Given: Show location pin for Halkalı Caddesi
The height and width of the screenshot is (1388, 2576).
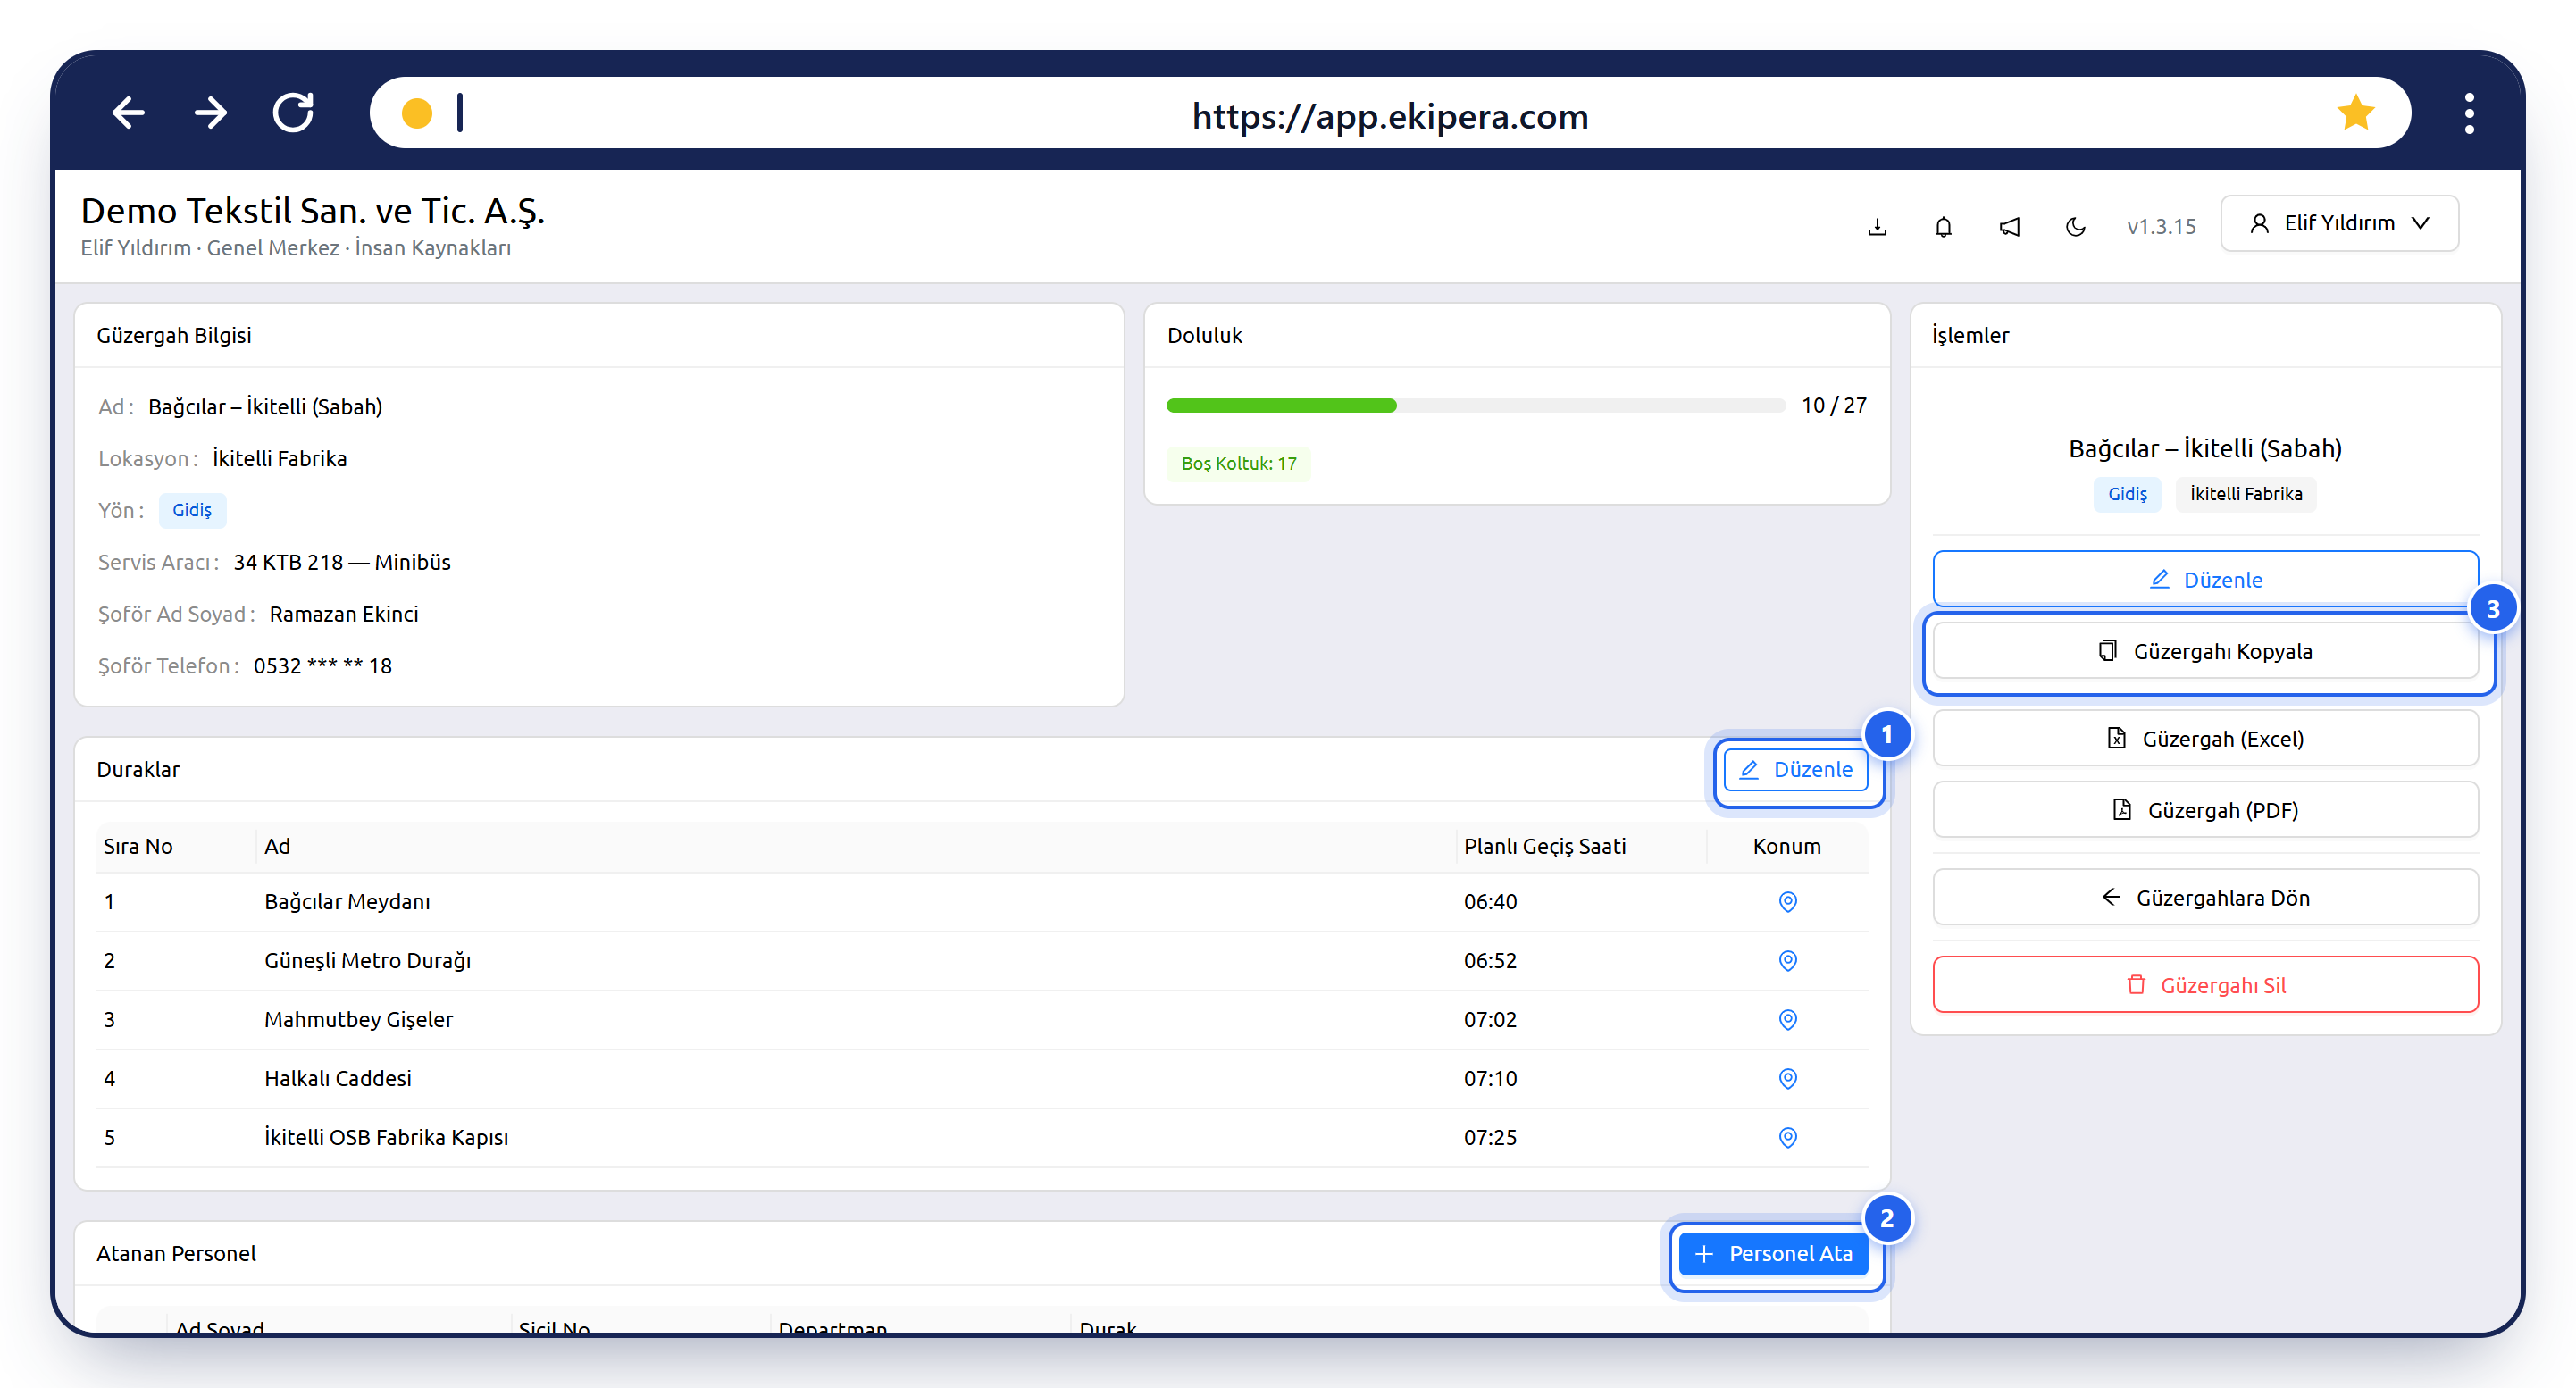Looking at the screenshot, I should point(1787,1079).
